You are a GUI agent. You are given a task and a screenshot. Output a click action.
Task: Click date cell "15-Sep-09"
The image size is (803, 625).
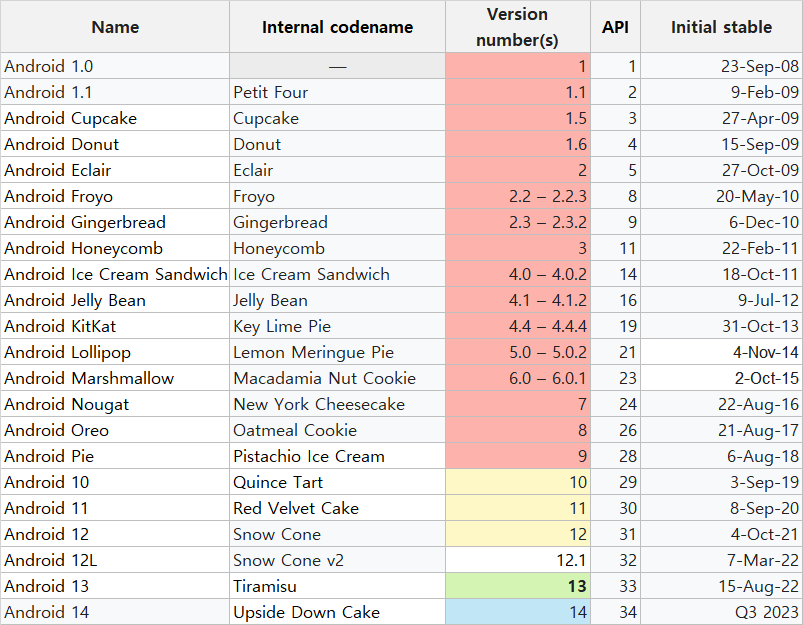click(x=722, y=144)
